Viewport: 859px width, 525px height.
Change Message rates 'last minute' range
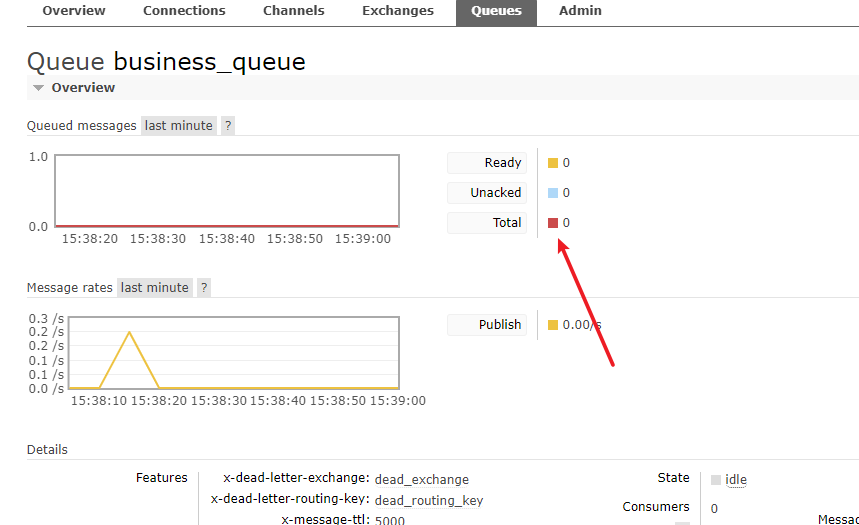coord(154,288)
